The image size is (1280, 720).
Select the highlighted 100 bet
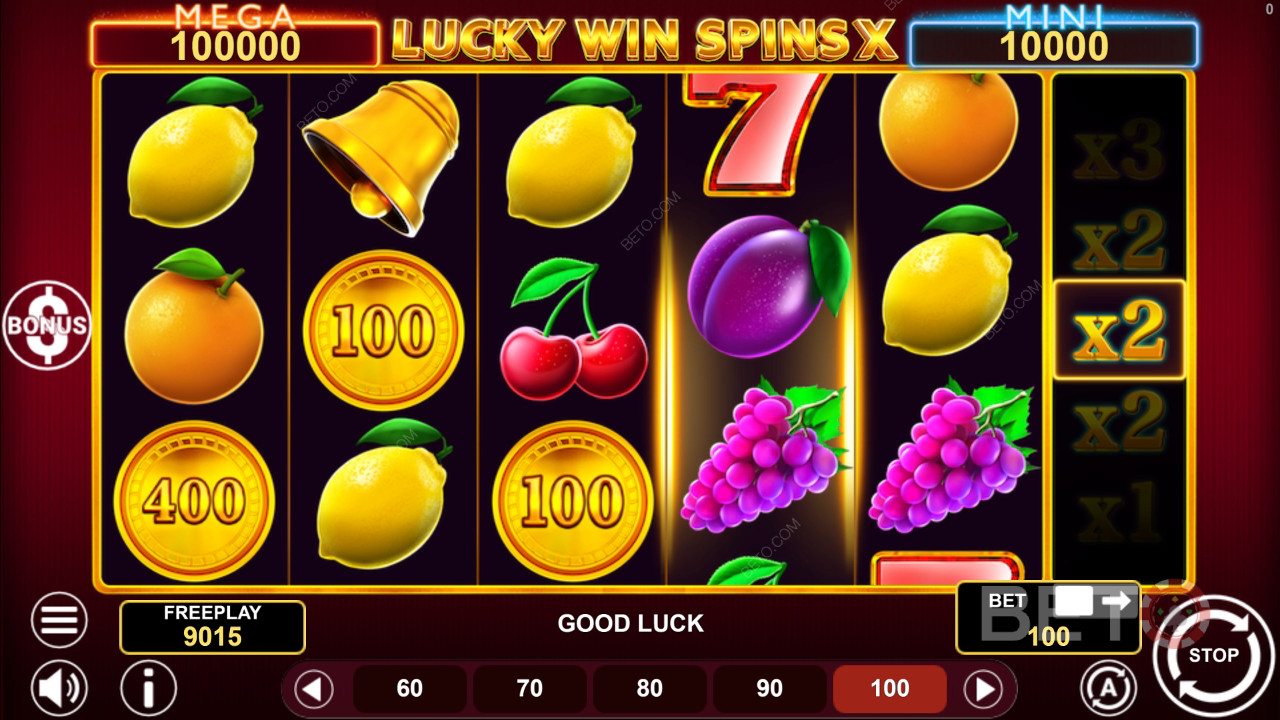pyautogui.click(x=890, y=689)
